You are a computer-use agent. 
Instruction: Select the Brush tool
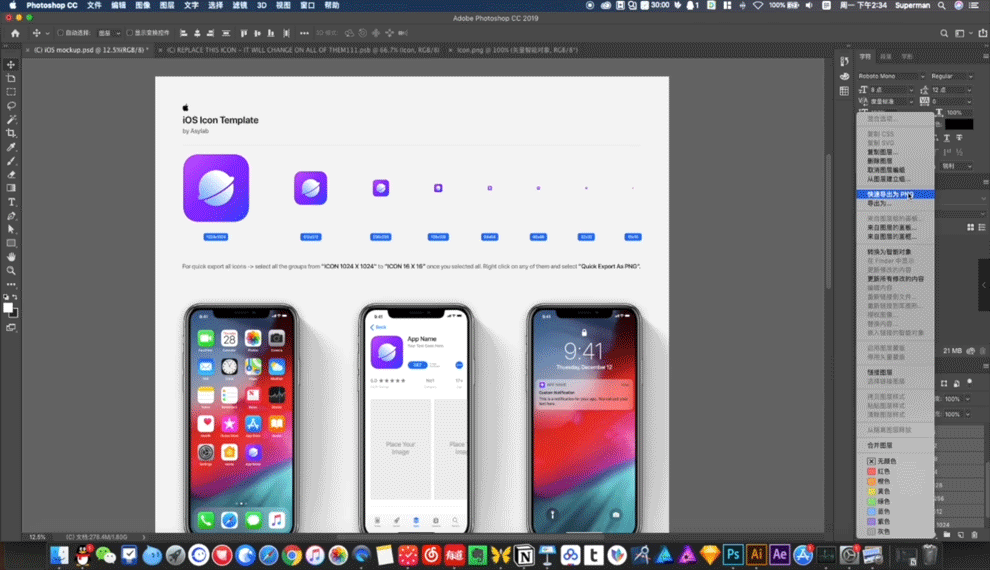coord(11,160)
